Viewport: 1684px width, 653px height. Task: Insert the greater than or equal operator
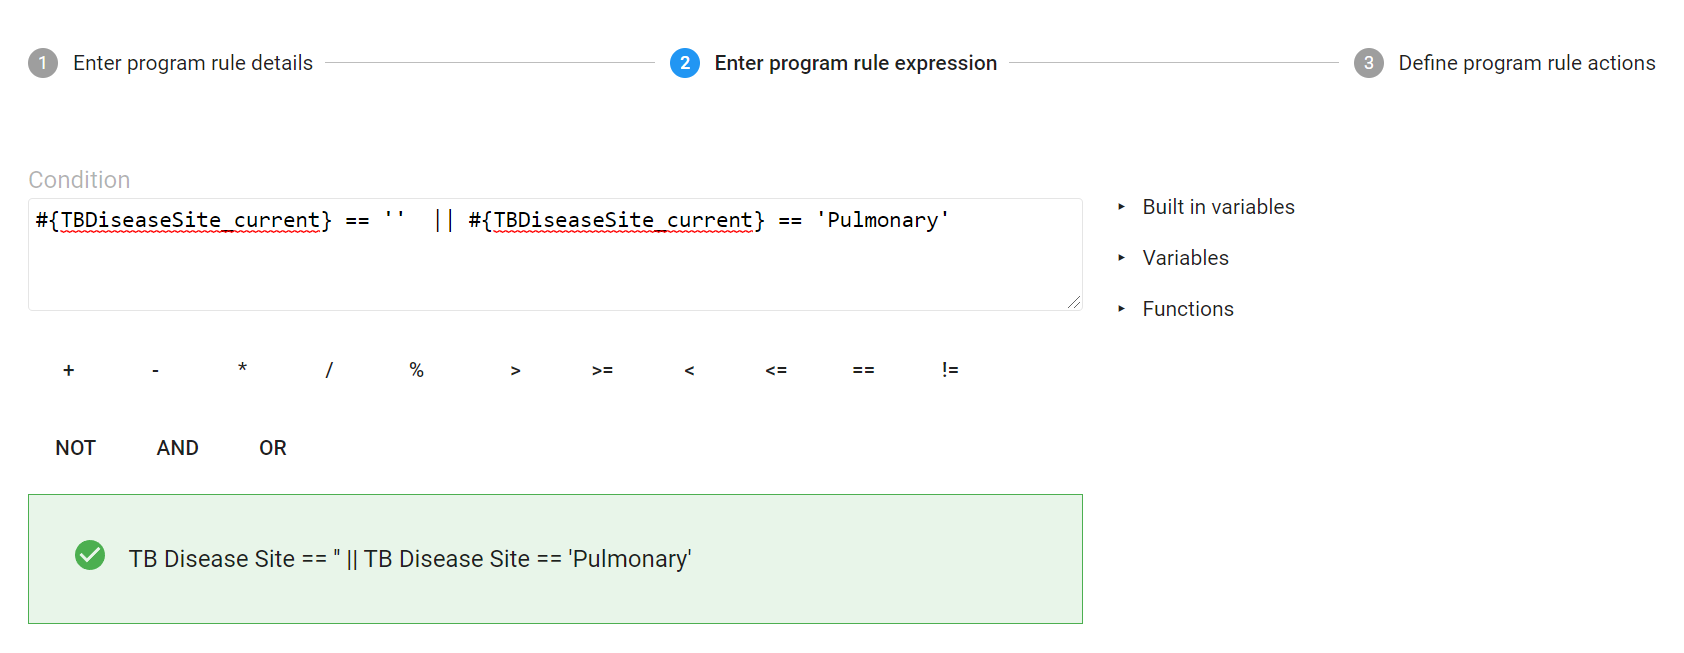point(602,370)
